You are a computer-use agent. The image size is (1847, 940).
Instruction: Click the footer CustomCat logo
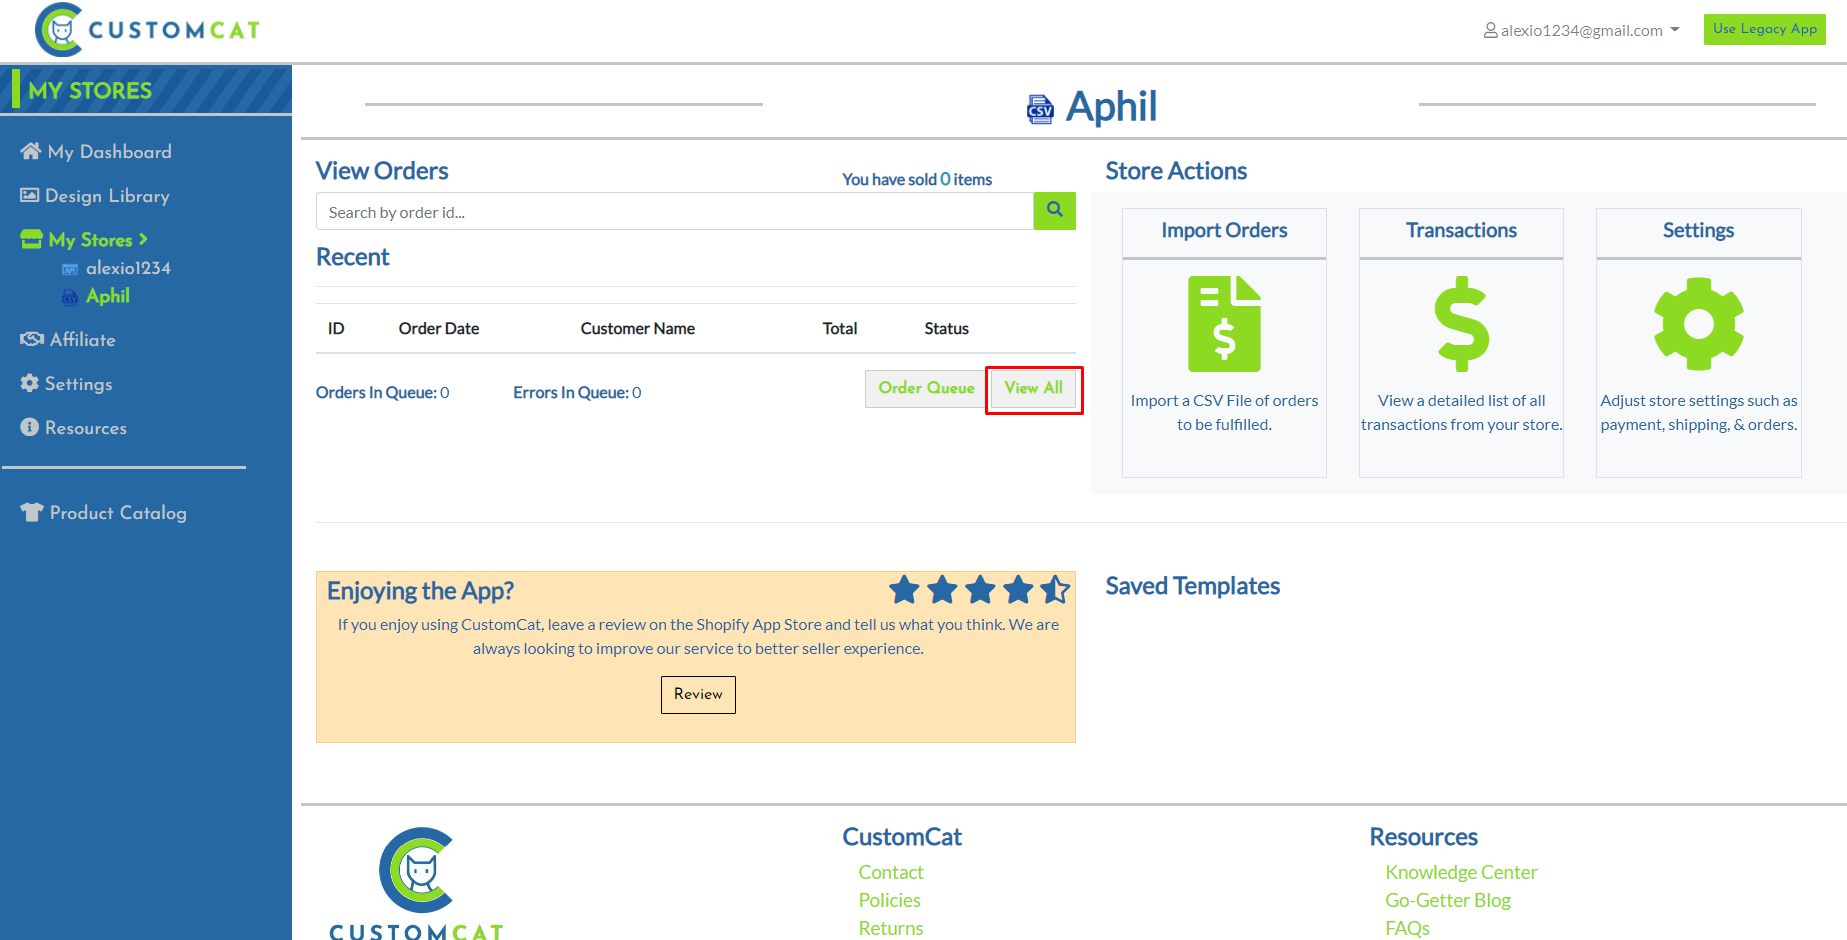click(416, 883)
